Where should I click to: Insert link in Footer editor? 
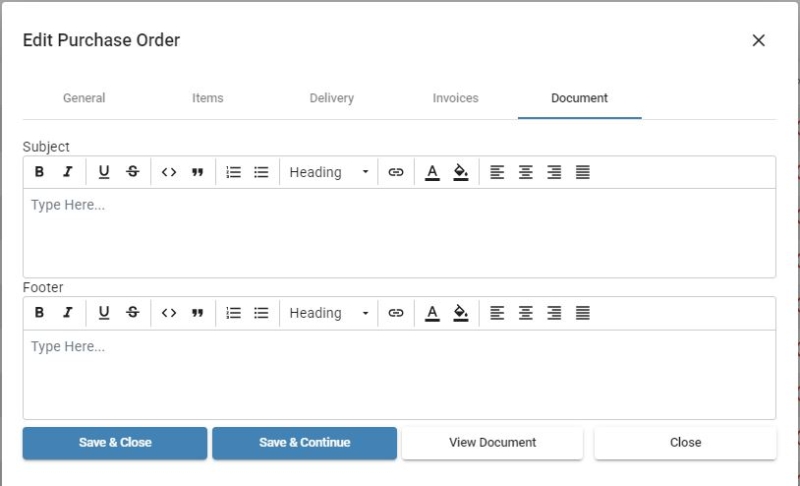click(x=396, y=313)
